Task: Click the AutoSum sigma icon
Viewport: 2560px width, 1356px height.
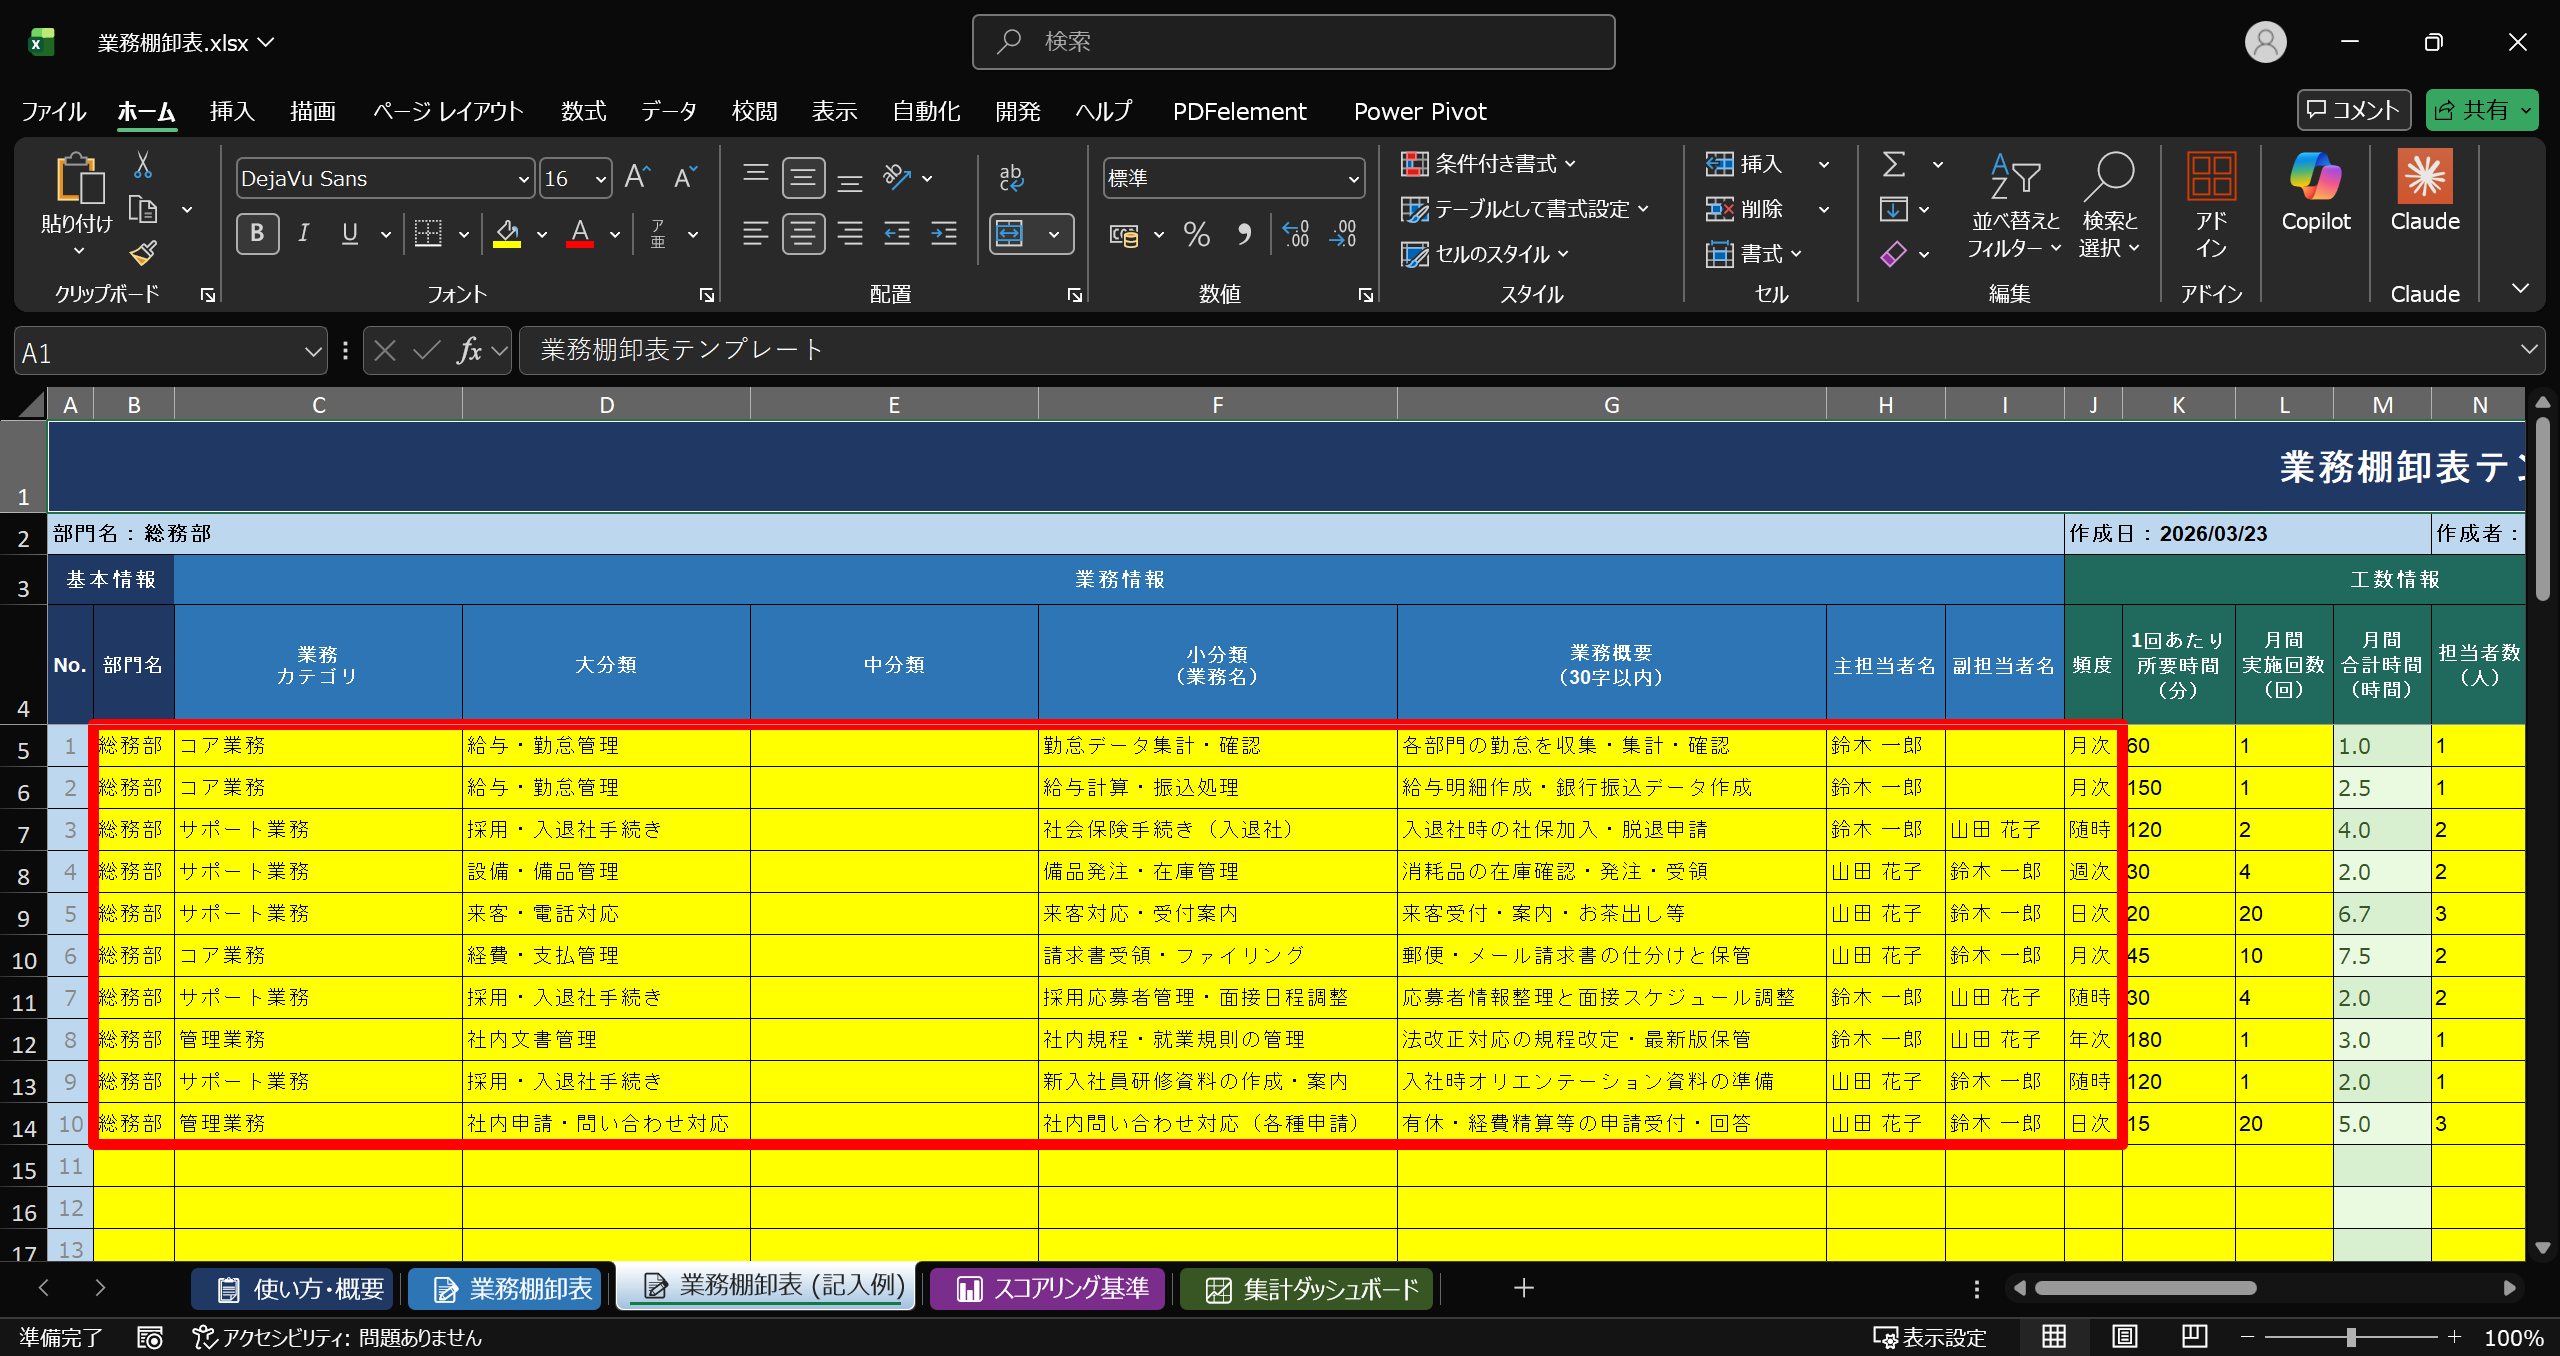Action: tap(1893, 164)
